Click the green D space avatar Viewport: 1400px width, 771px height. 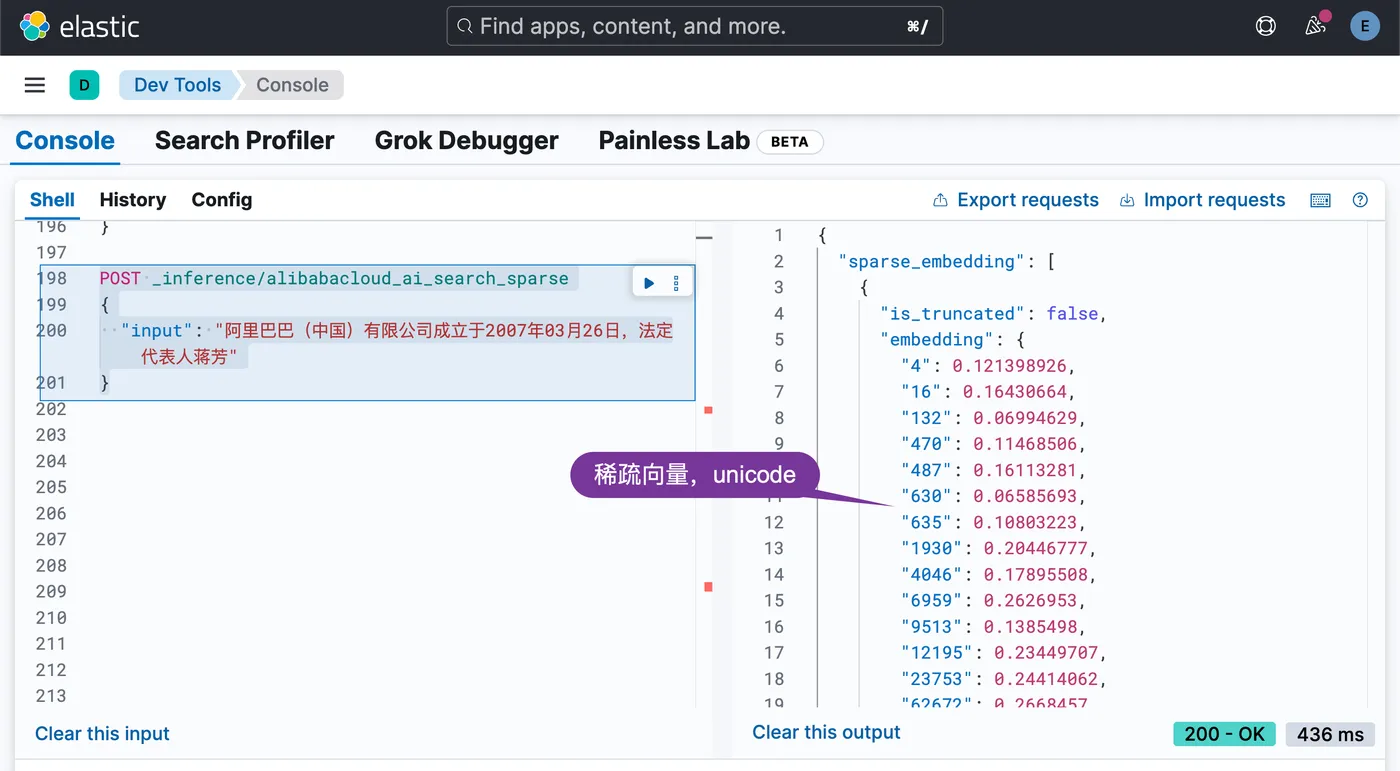point(84,85)
